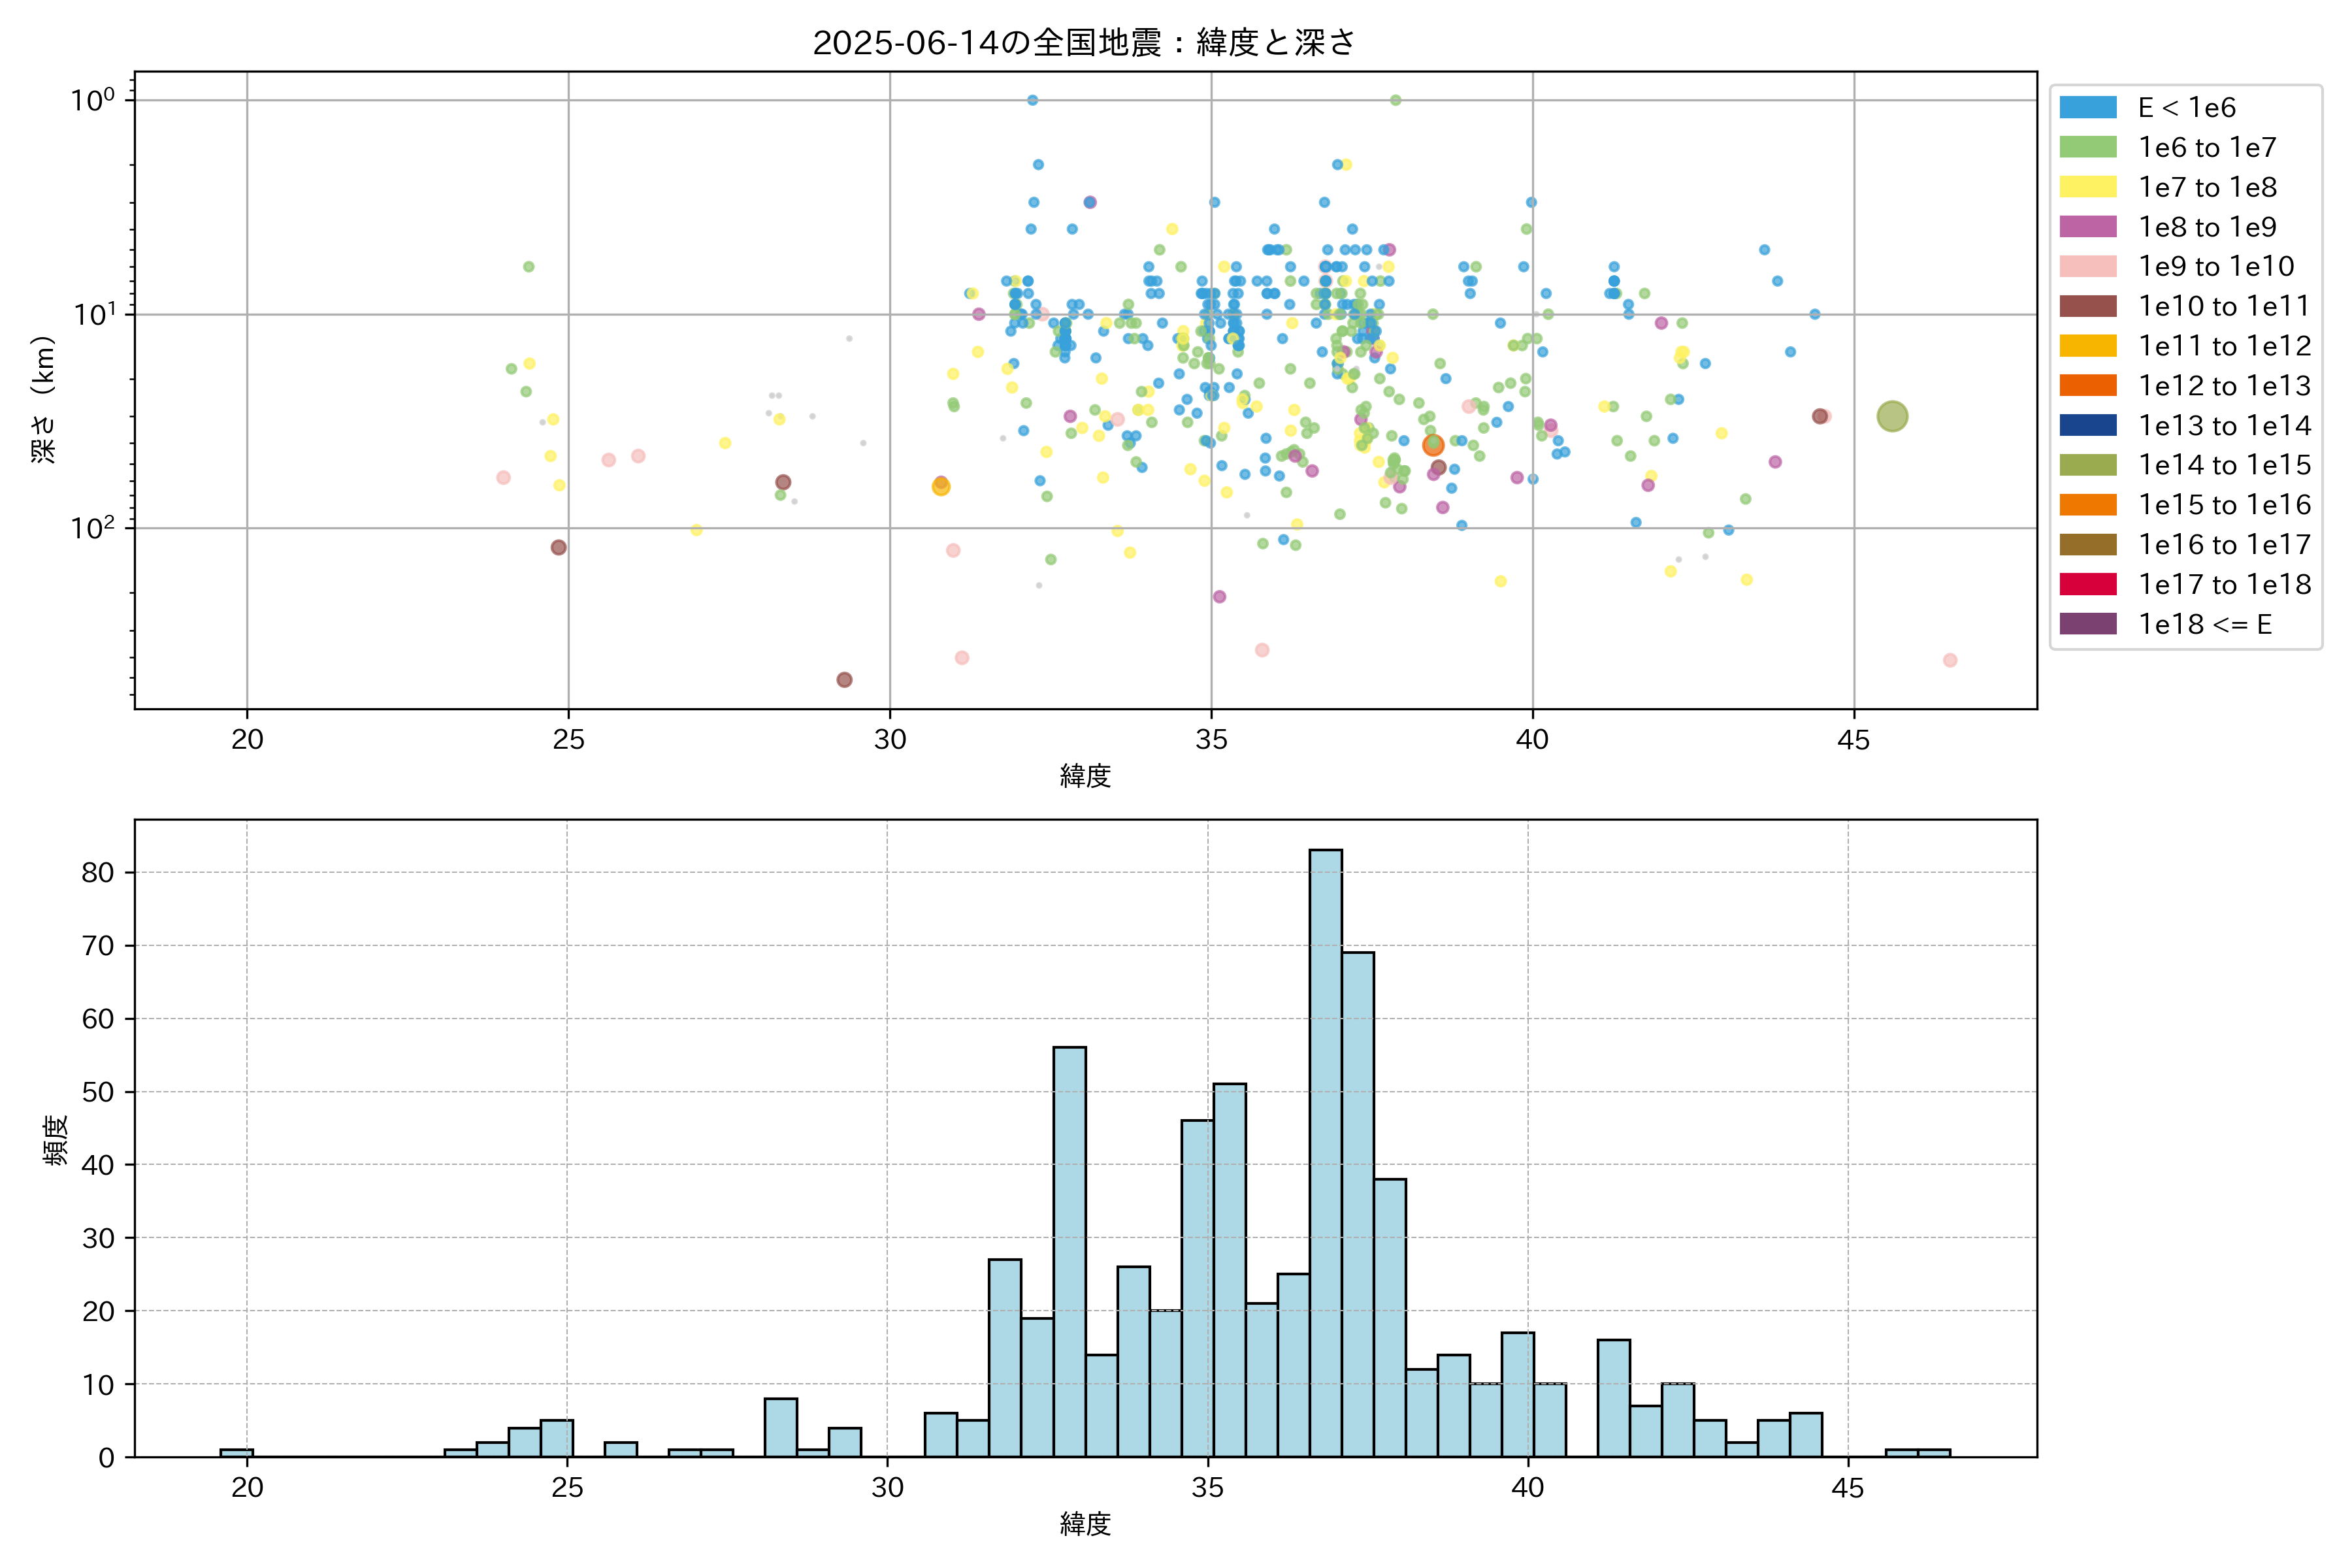Click the '1e18 <= E' legend label
This screenshot has height=1568, width=2352.
click(2205, 625)
